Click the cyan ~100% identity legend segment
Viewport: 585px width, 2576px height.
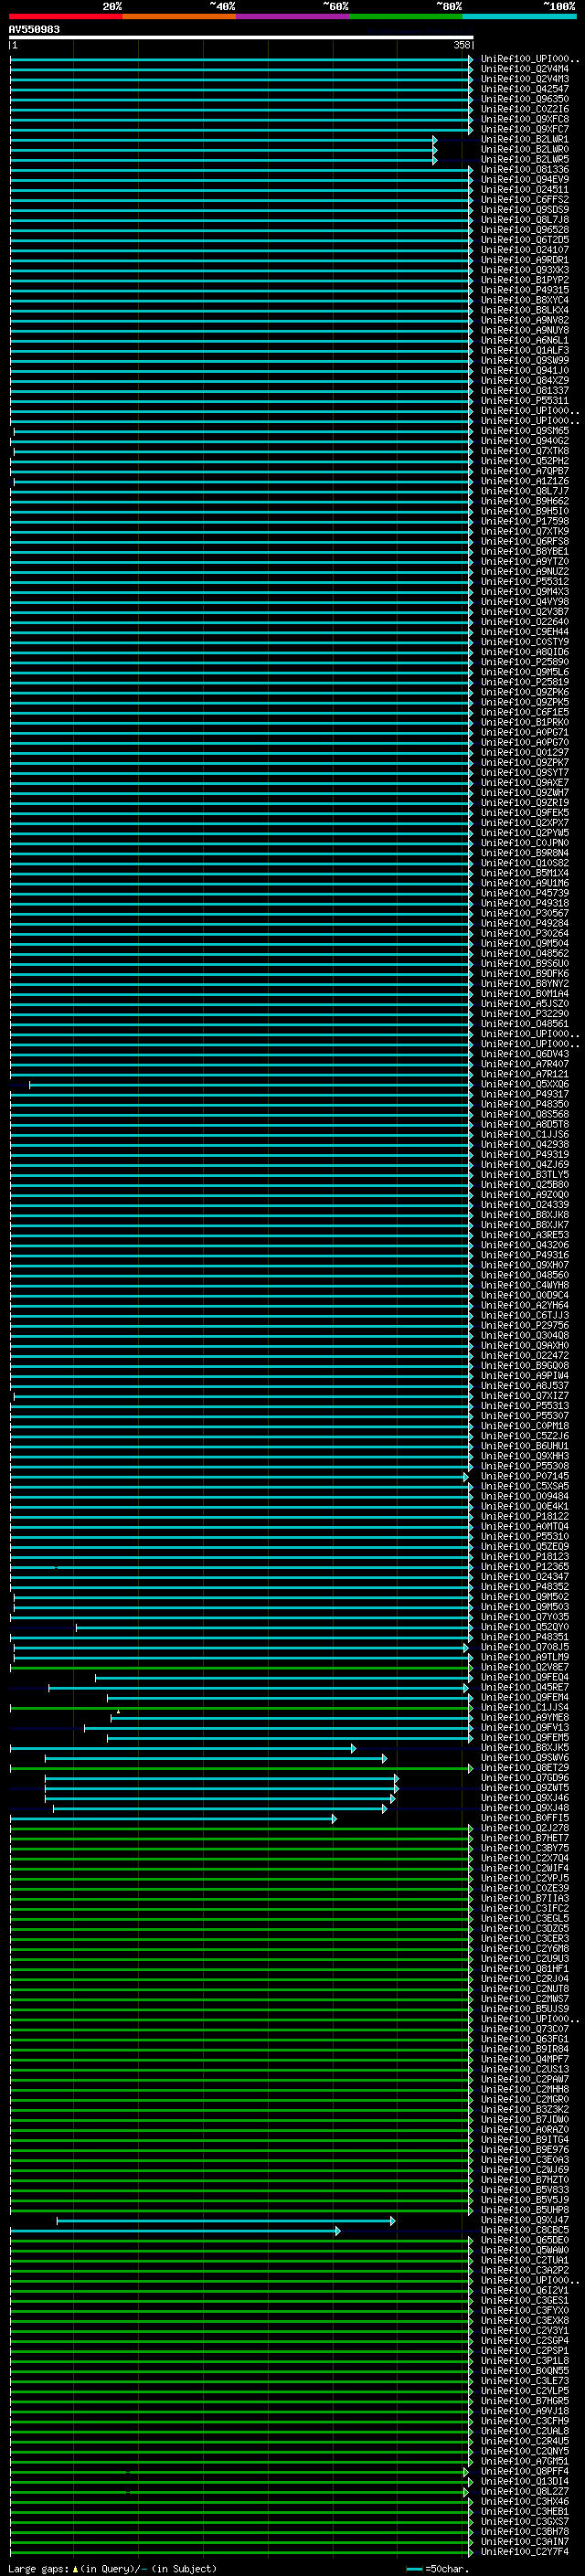519,16
